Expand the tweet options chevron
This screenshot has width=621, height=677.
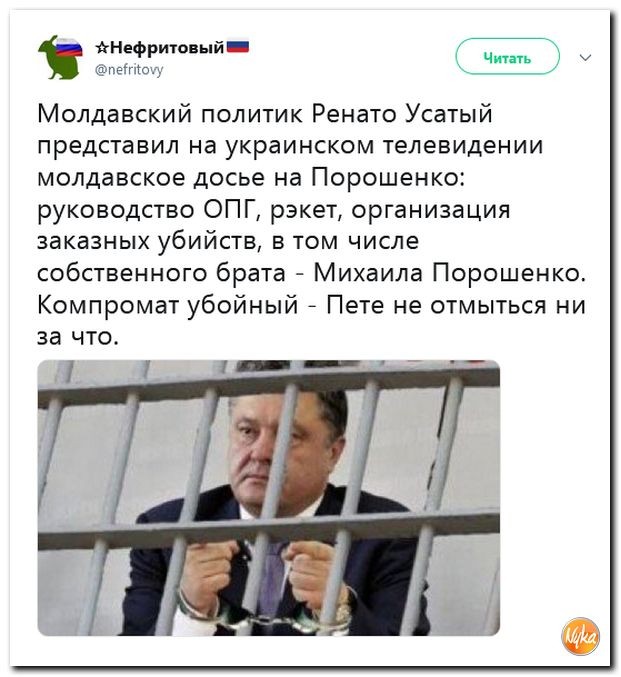tap(585, 57)
